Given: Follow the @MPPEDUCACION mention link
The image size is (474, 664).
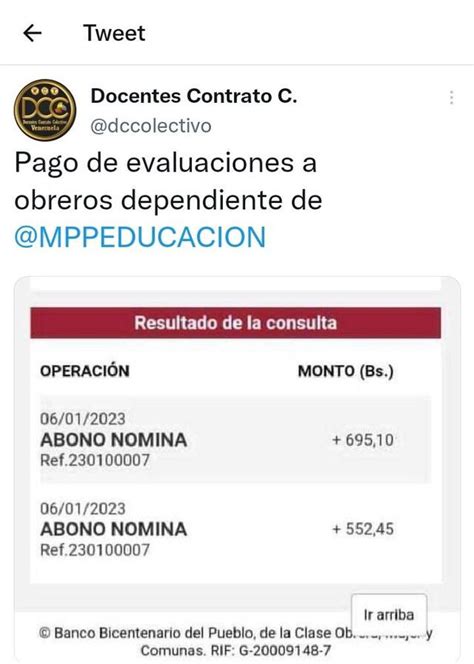Looking at the screenshot, I should pyautogui.click(x=140, y=237).
